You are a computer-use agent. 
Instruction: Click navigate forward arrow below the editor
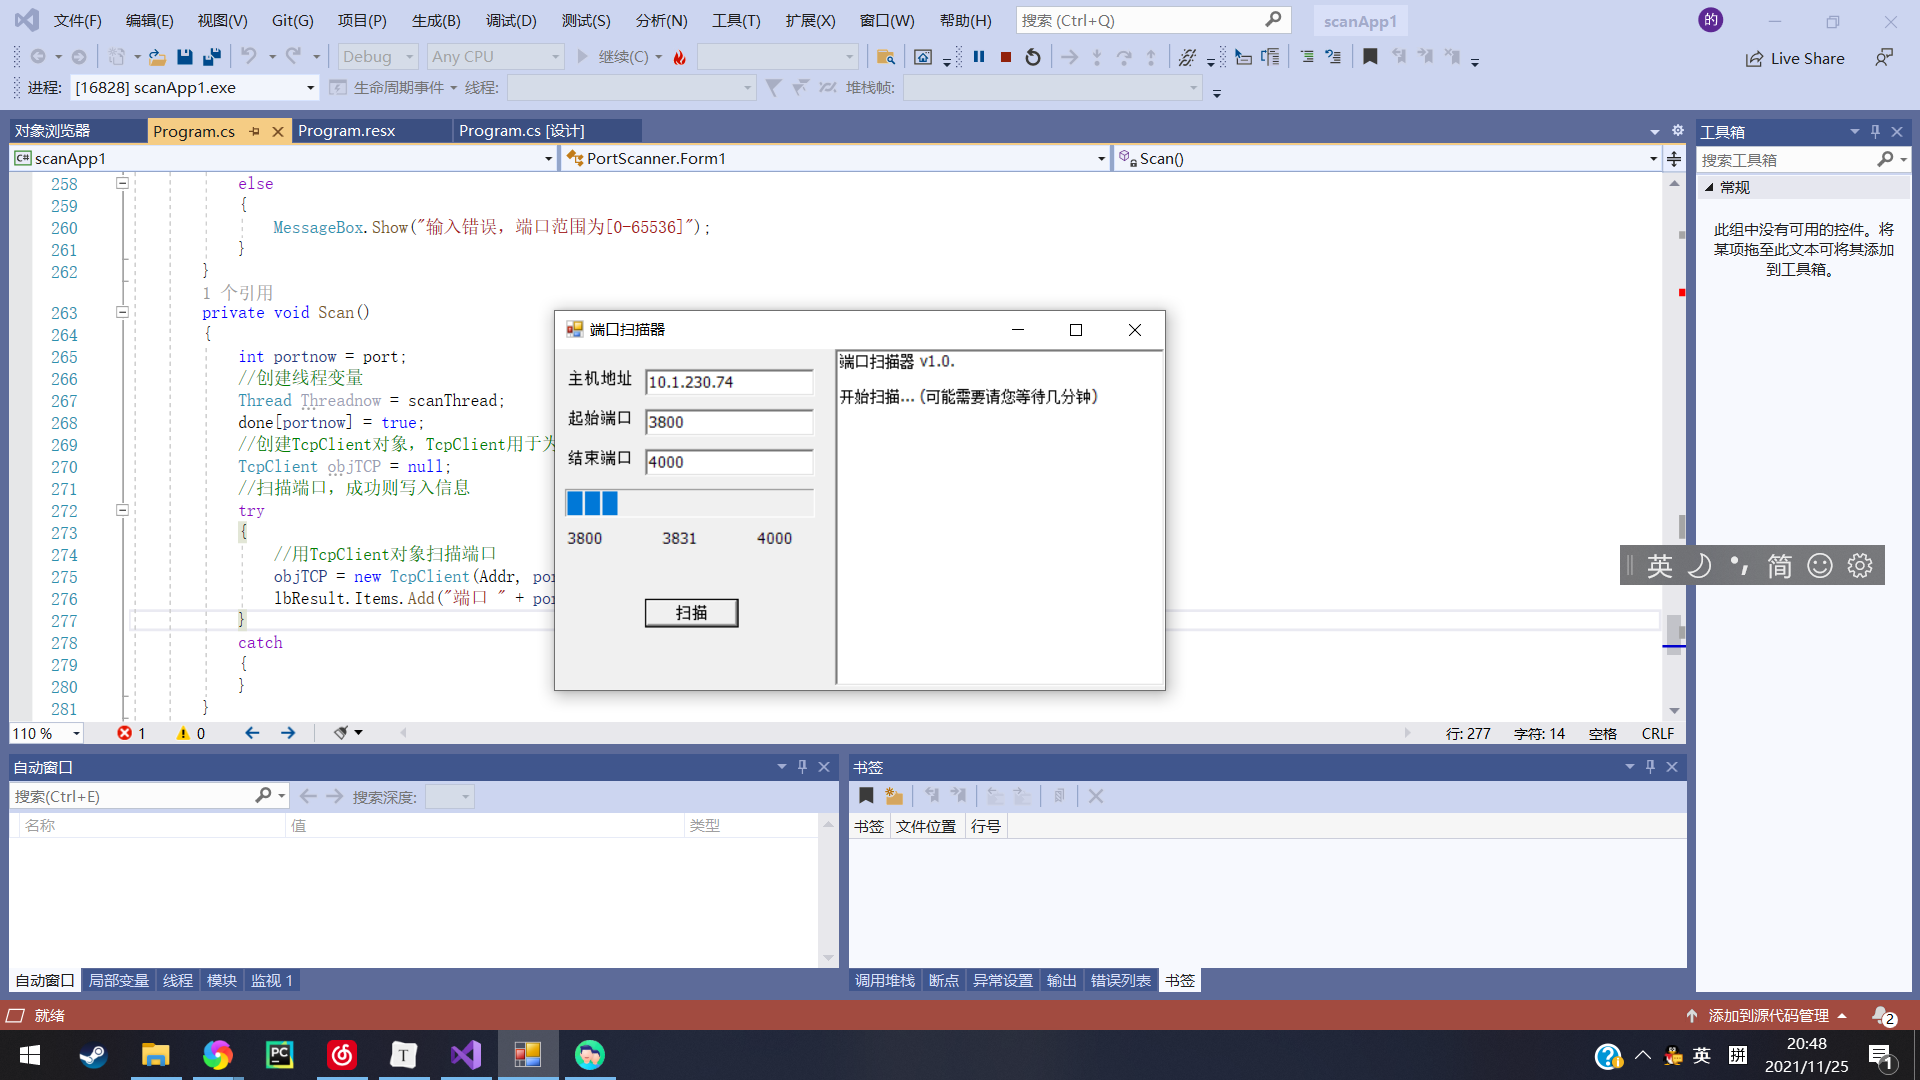point(288,733)
